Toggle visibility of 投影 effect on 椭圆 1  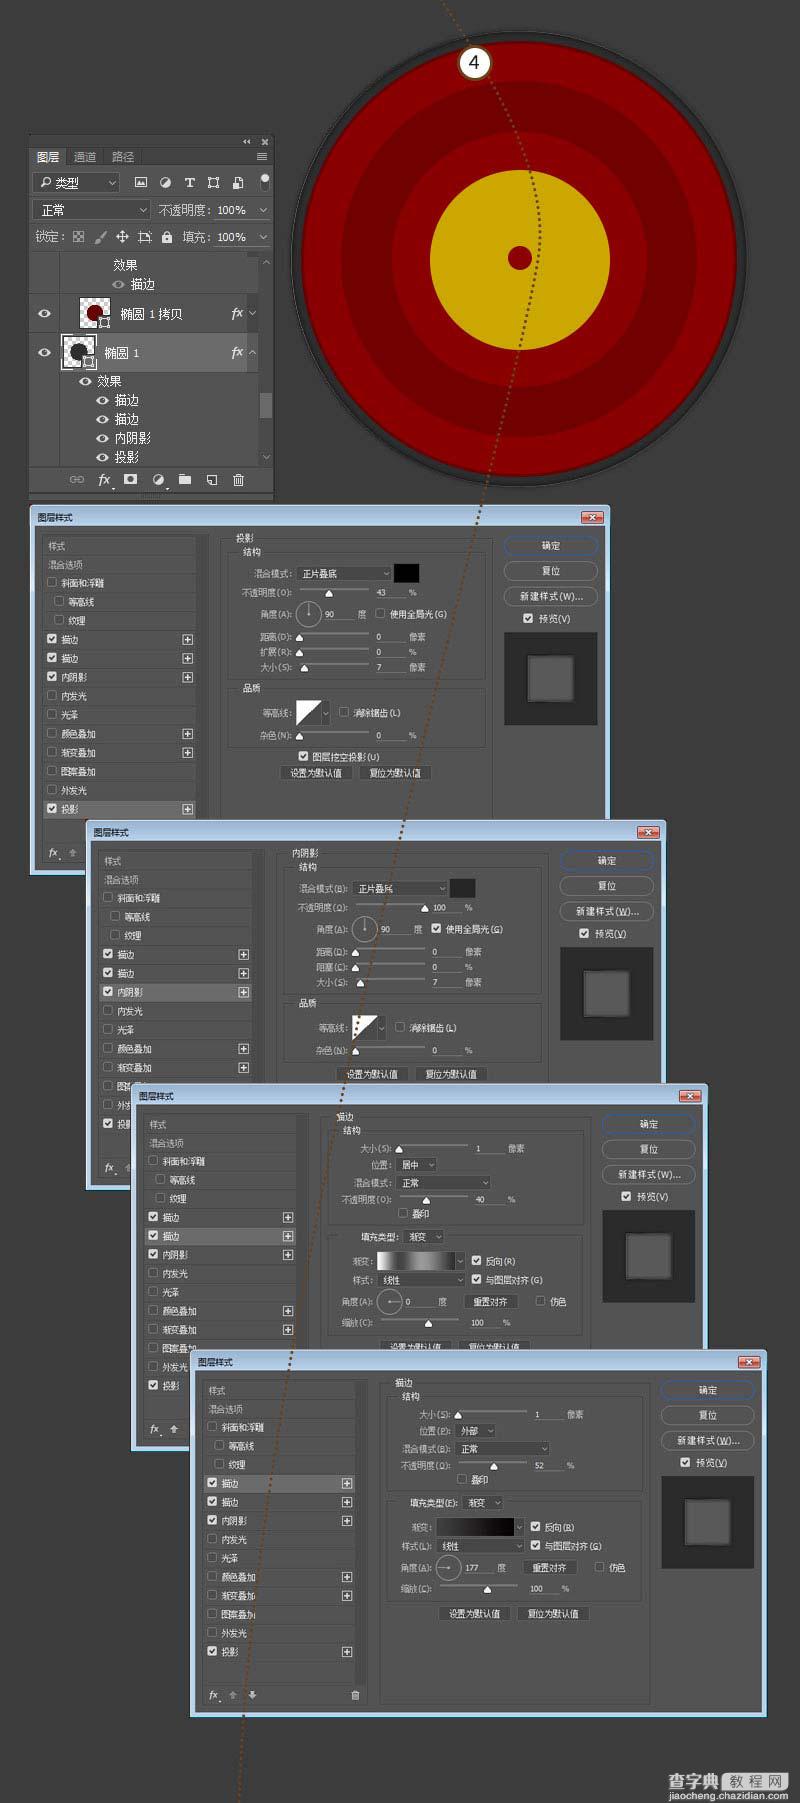click(102, 457)
